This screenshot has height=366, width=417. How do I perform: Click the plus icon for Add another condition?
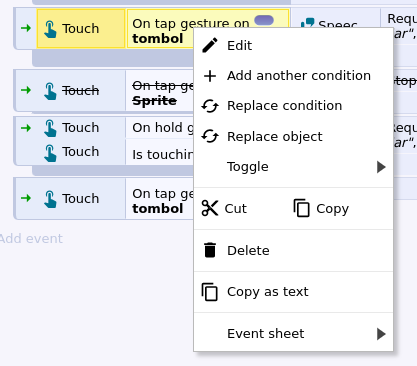point(210,76)
